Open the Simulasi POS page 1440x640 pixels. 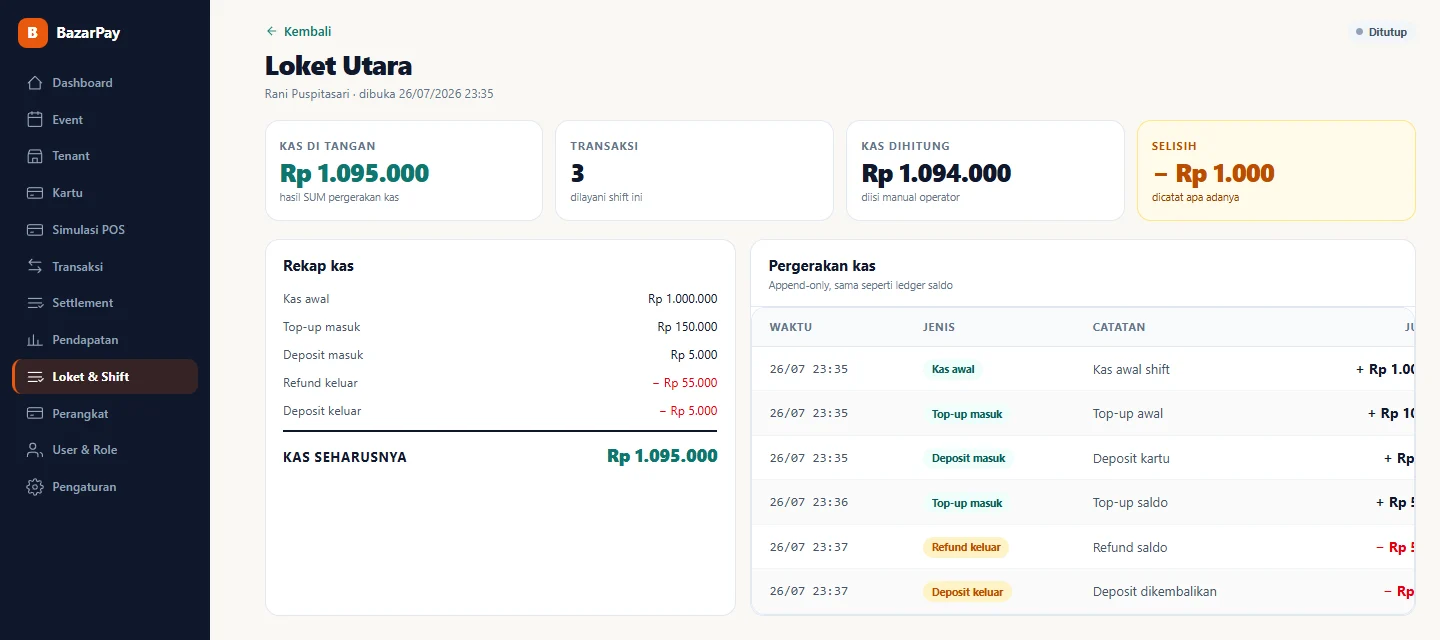point(105,230)
